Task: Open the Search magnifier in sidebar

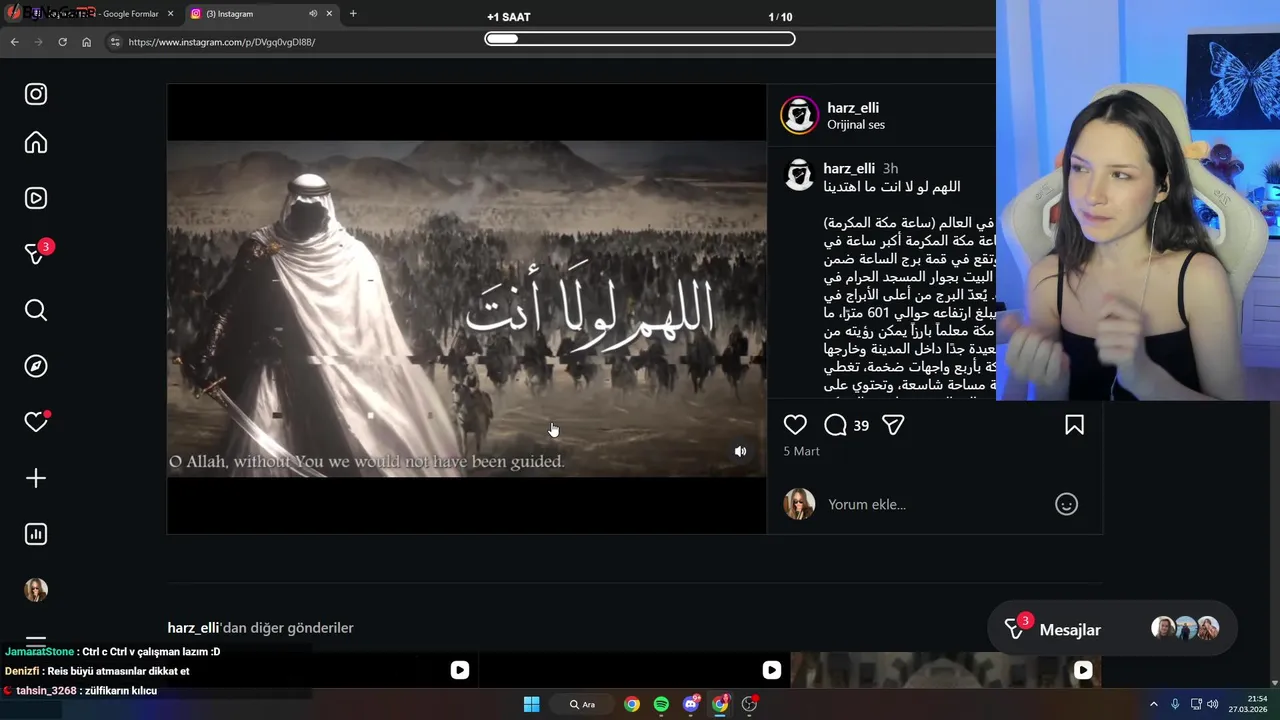Action: pyautogui.click(x=36, y=310)
